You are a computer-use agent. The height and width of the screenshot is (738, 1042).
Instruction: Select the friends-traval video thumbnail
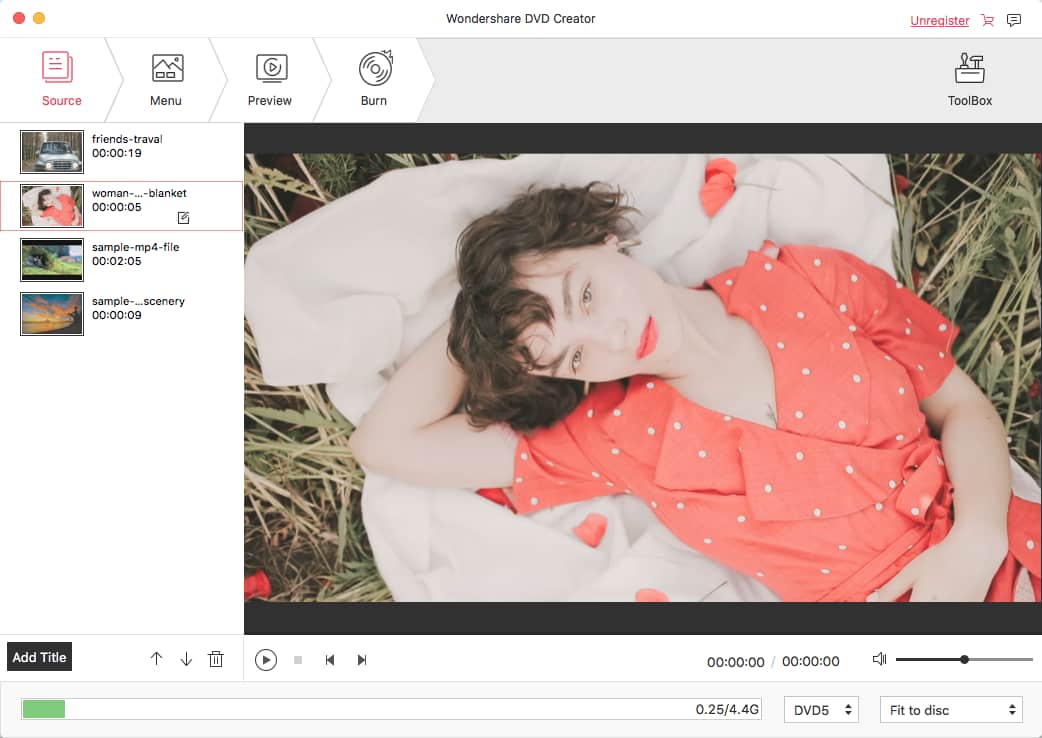(51, 151)
